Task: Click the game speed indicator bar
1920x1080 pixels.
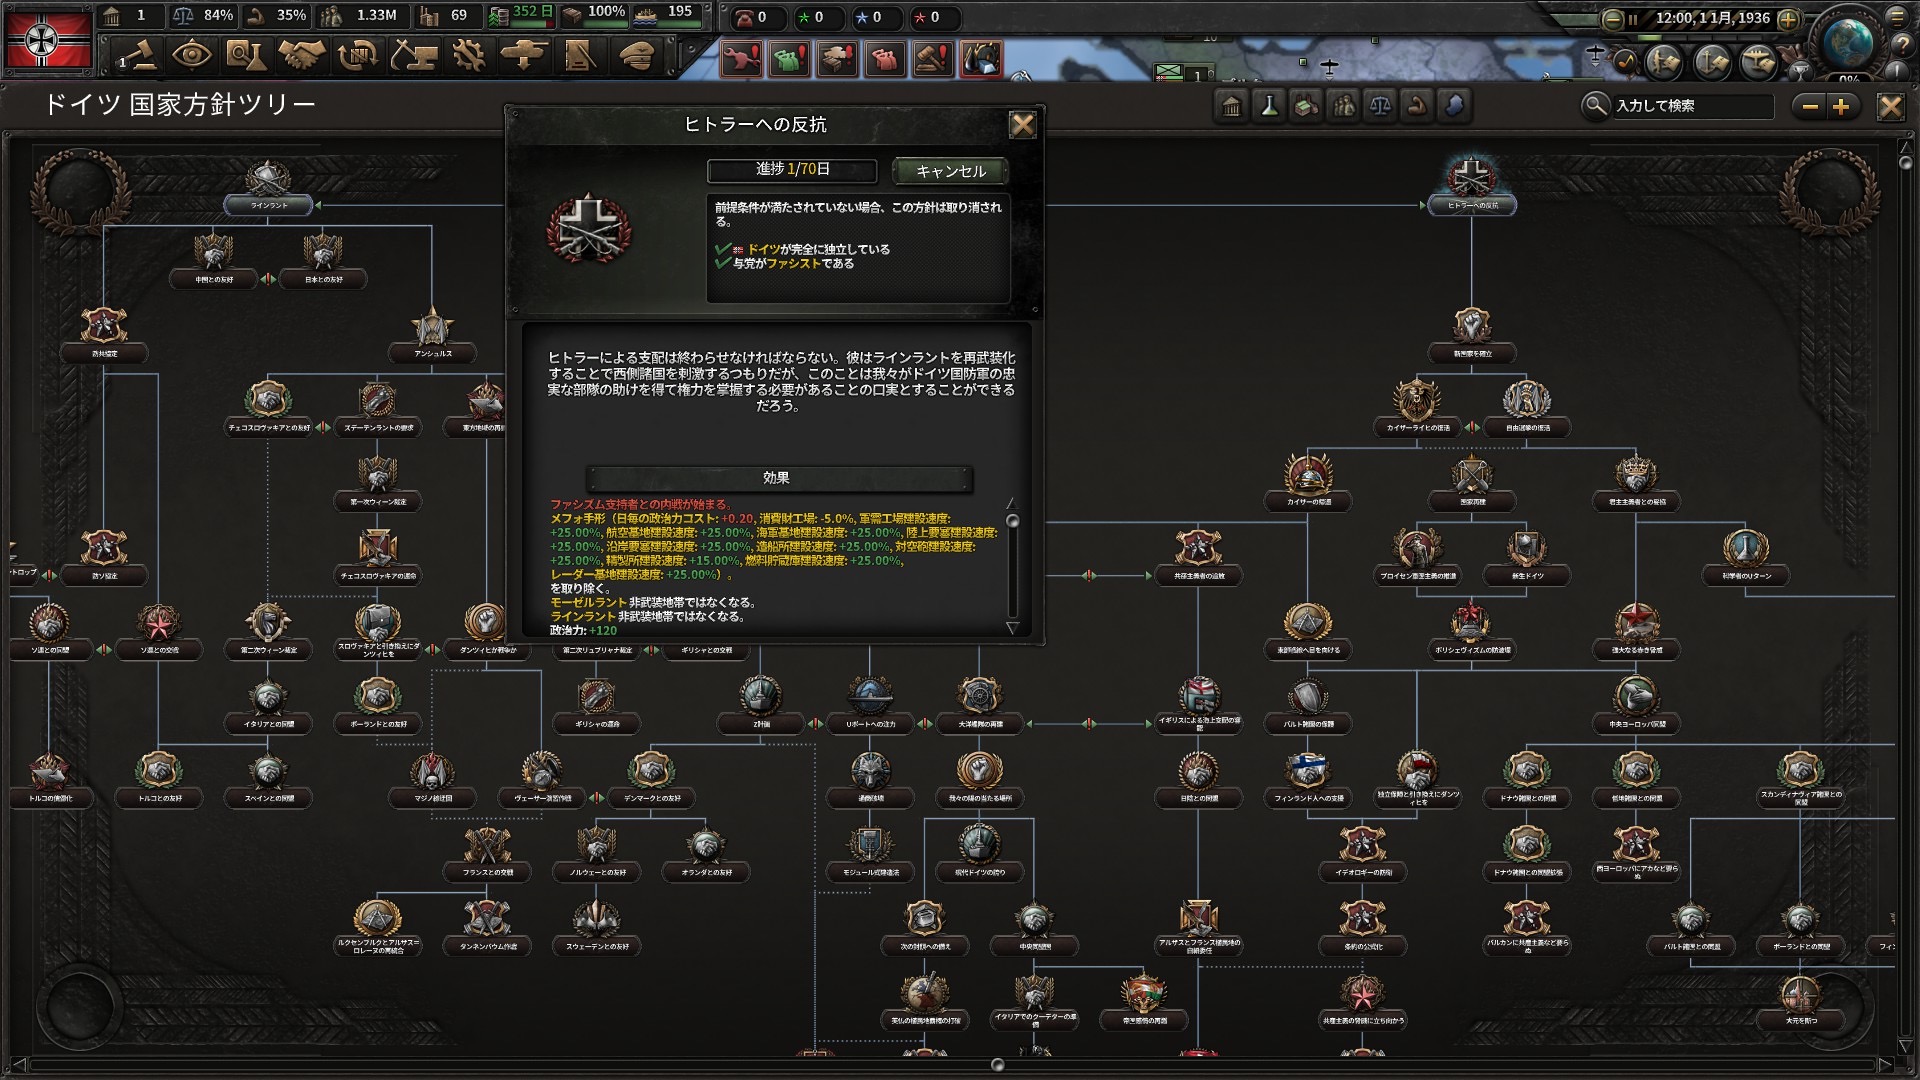Action: click(x=1700, y=38)
